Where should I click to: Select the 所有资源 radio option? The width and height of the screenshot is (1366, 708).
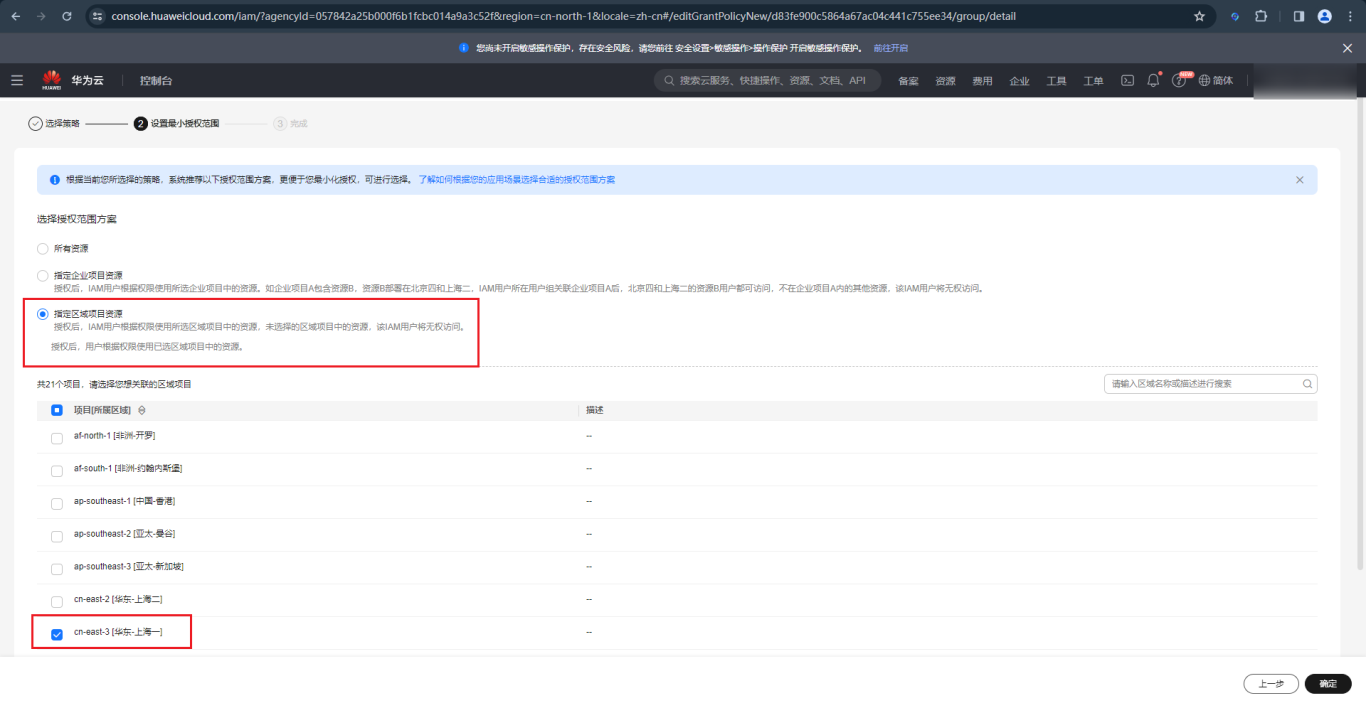(x=42, y=248)
